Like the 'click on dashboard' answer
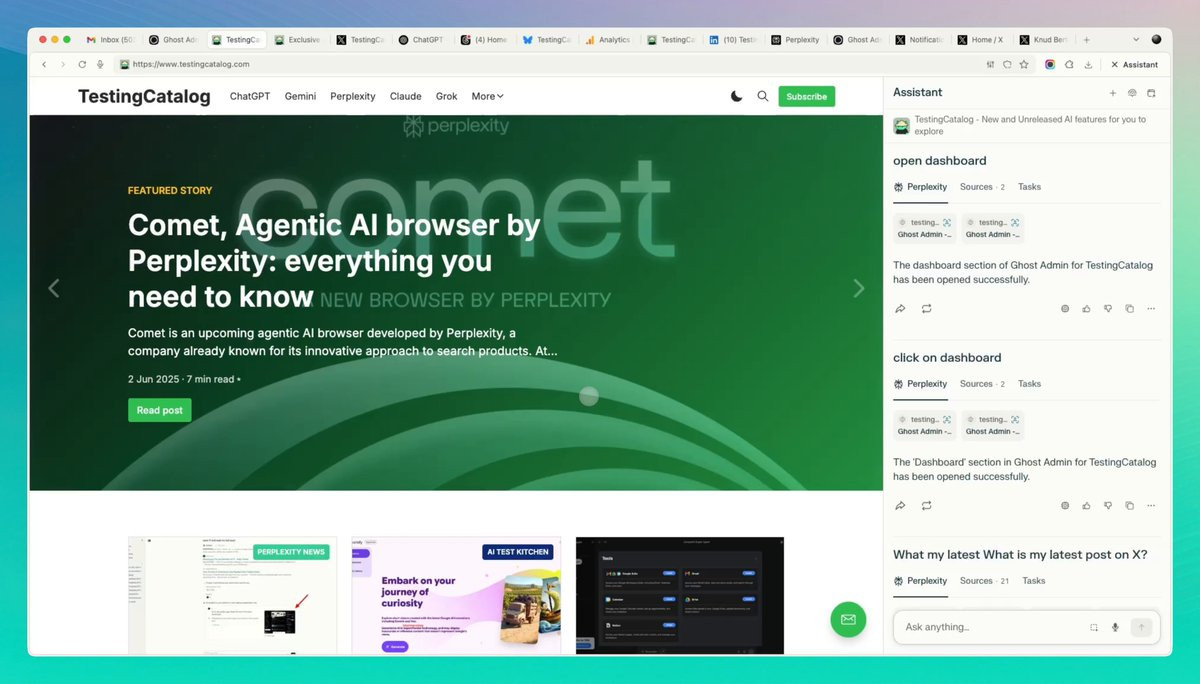 click(1086, 506)
